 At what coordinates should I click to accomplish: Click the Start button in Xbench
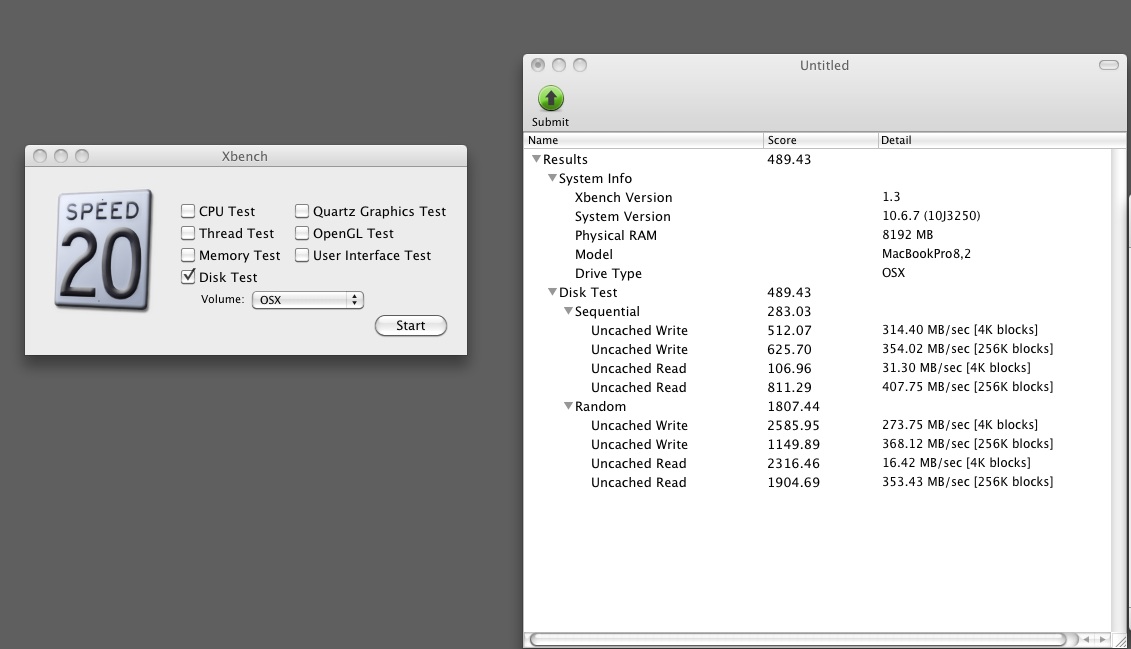[410, 326]
